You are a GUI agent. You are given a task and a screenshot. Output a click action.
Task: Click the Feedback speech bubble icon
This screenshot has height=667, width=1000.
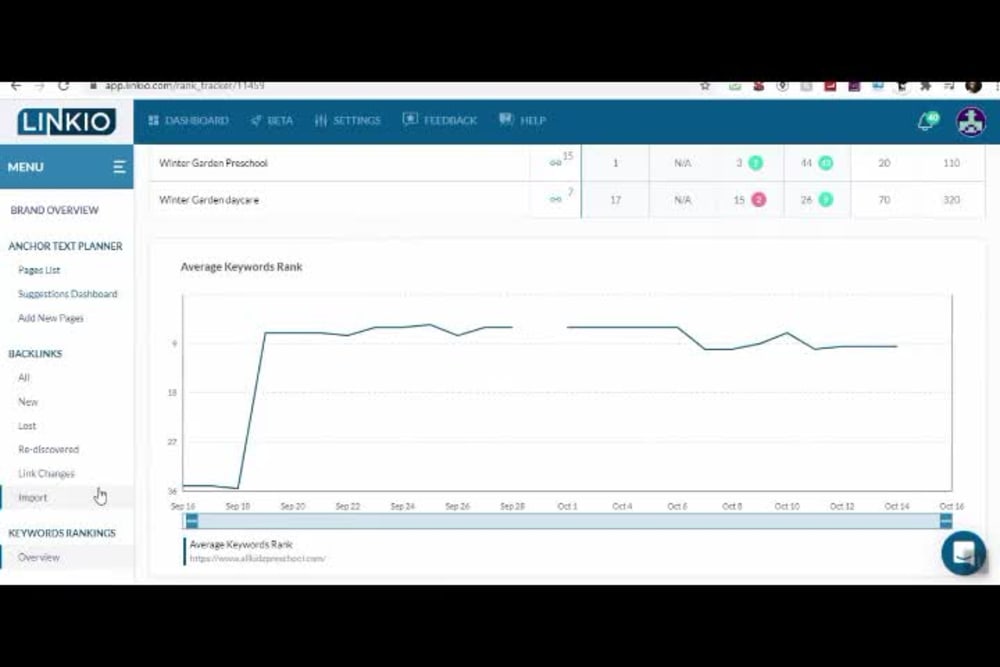(410, 119)
